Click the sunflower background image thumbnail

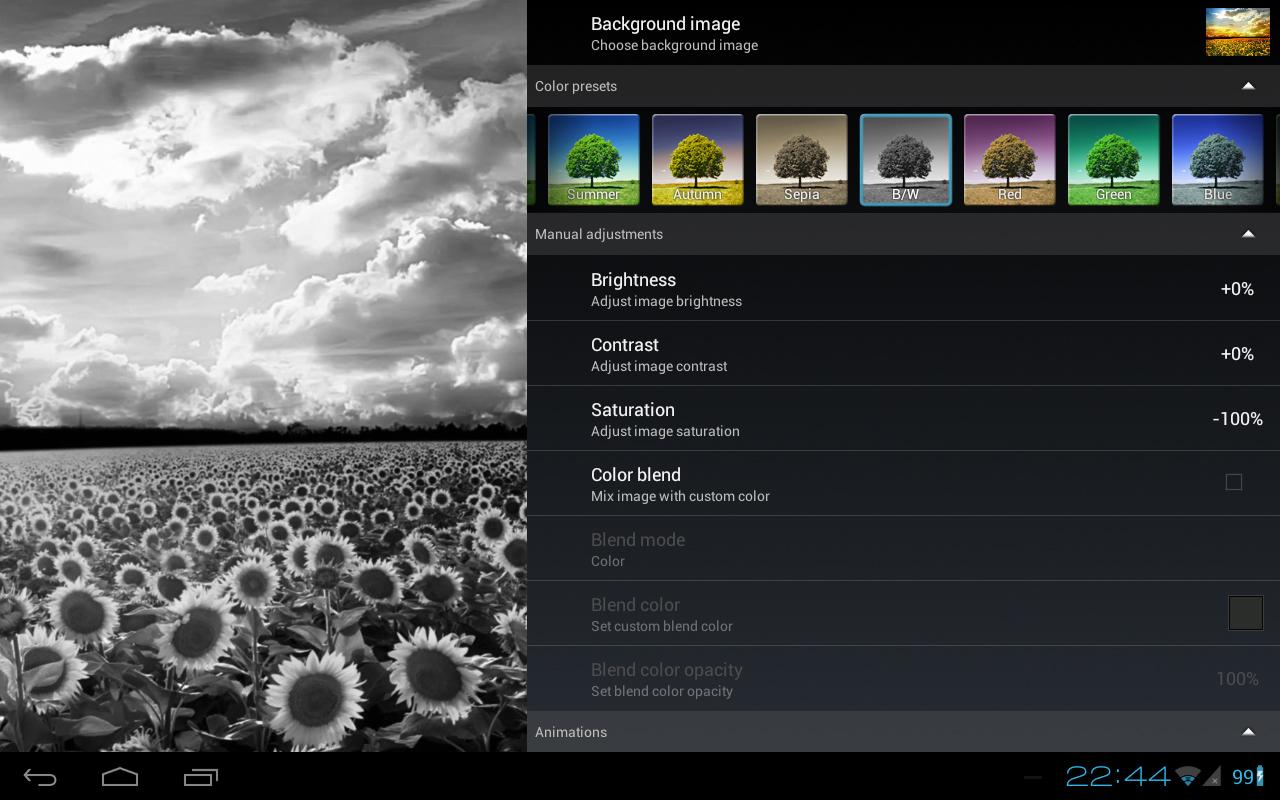pyautogui.click(x=1237, y=32)
